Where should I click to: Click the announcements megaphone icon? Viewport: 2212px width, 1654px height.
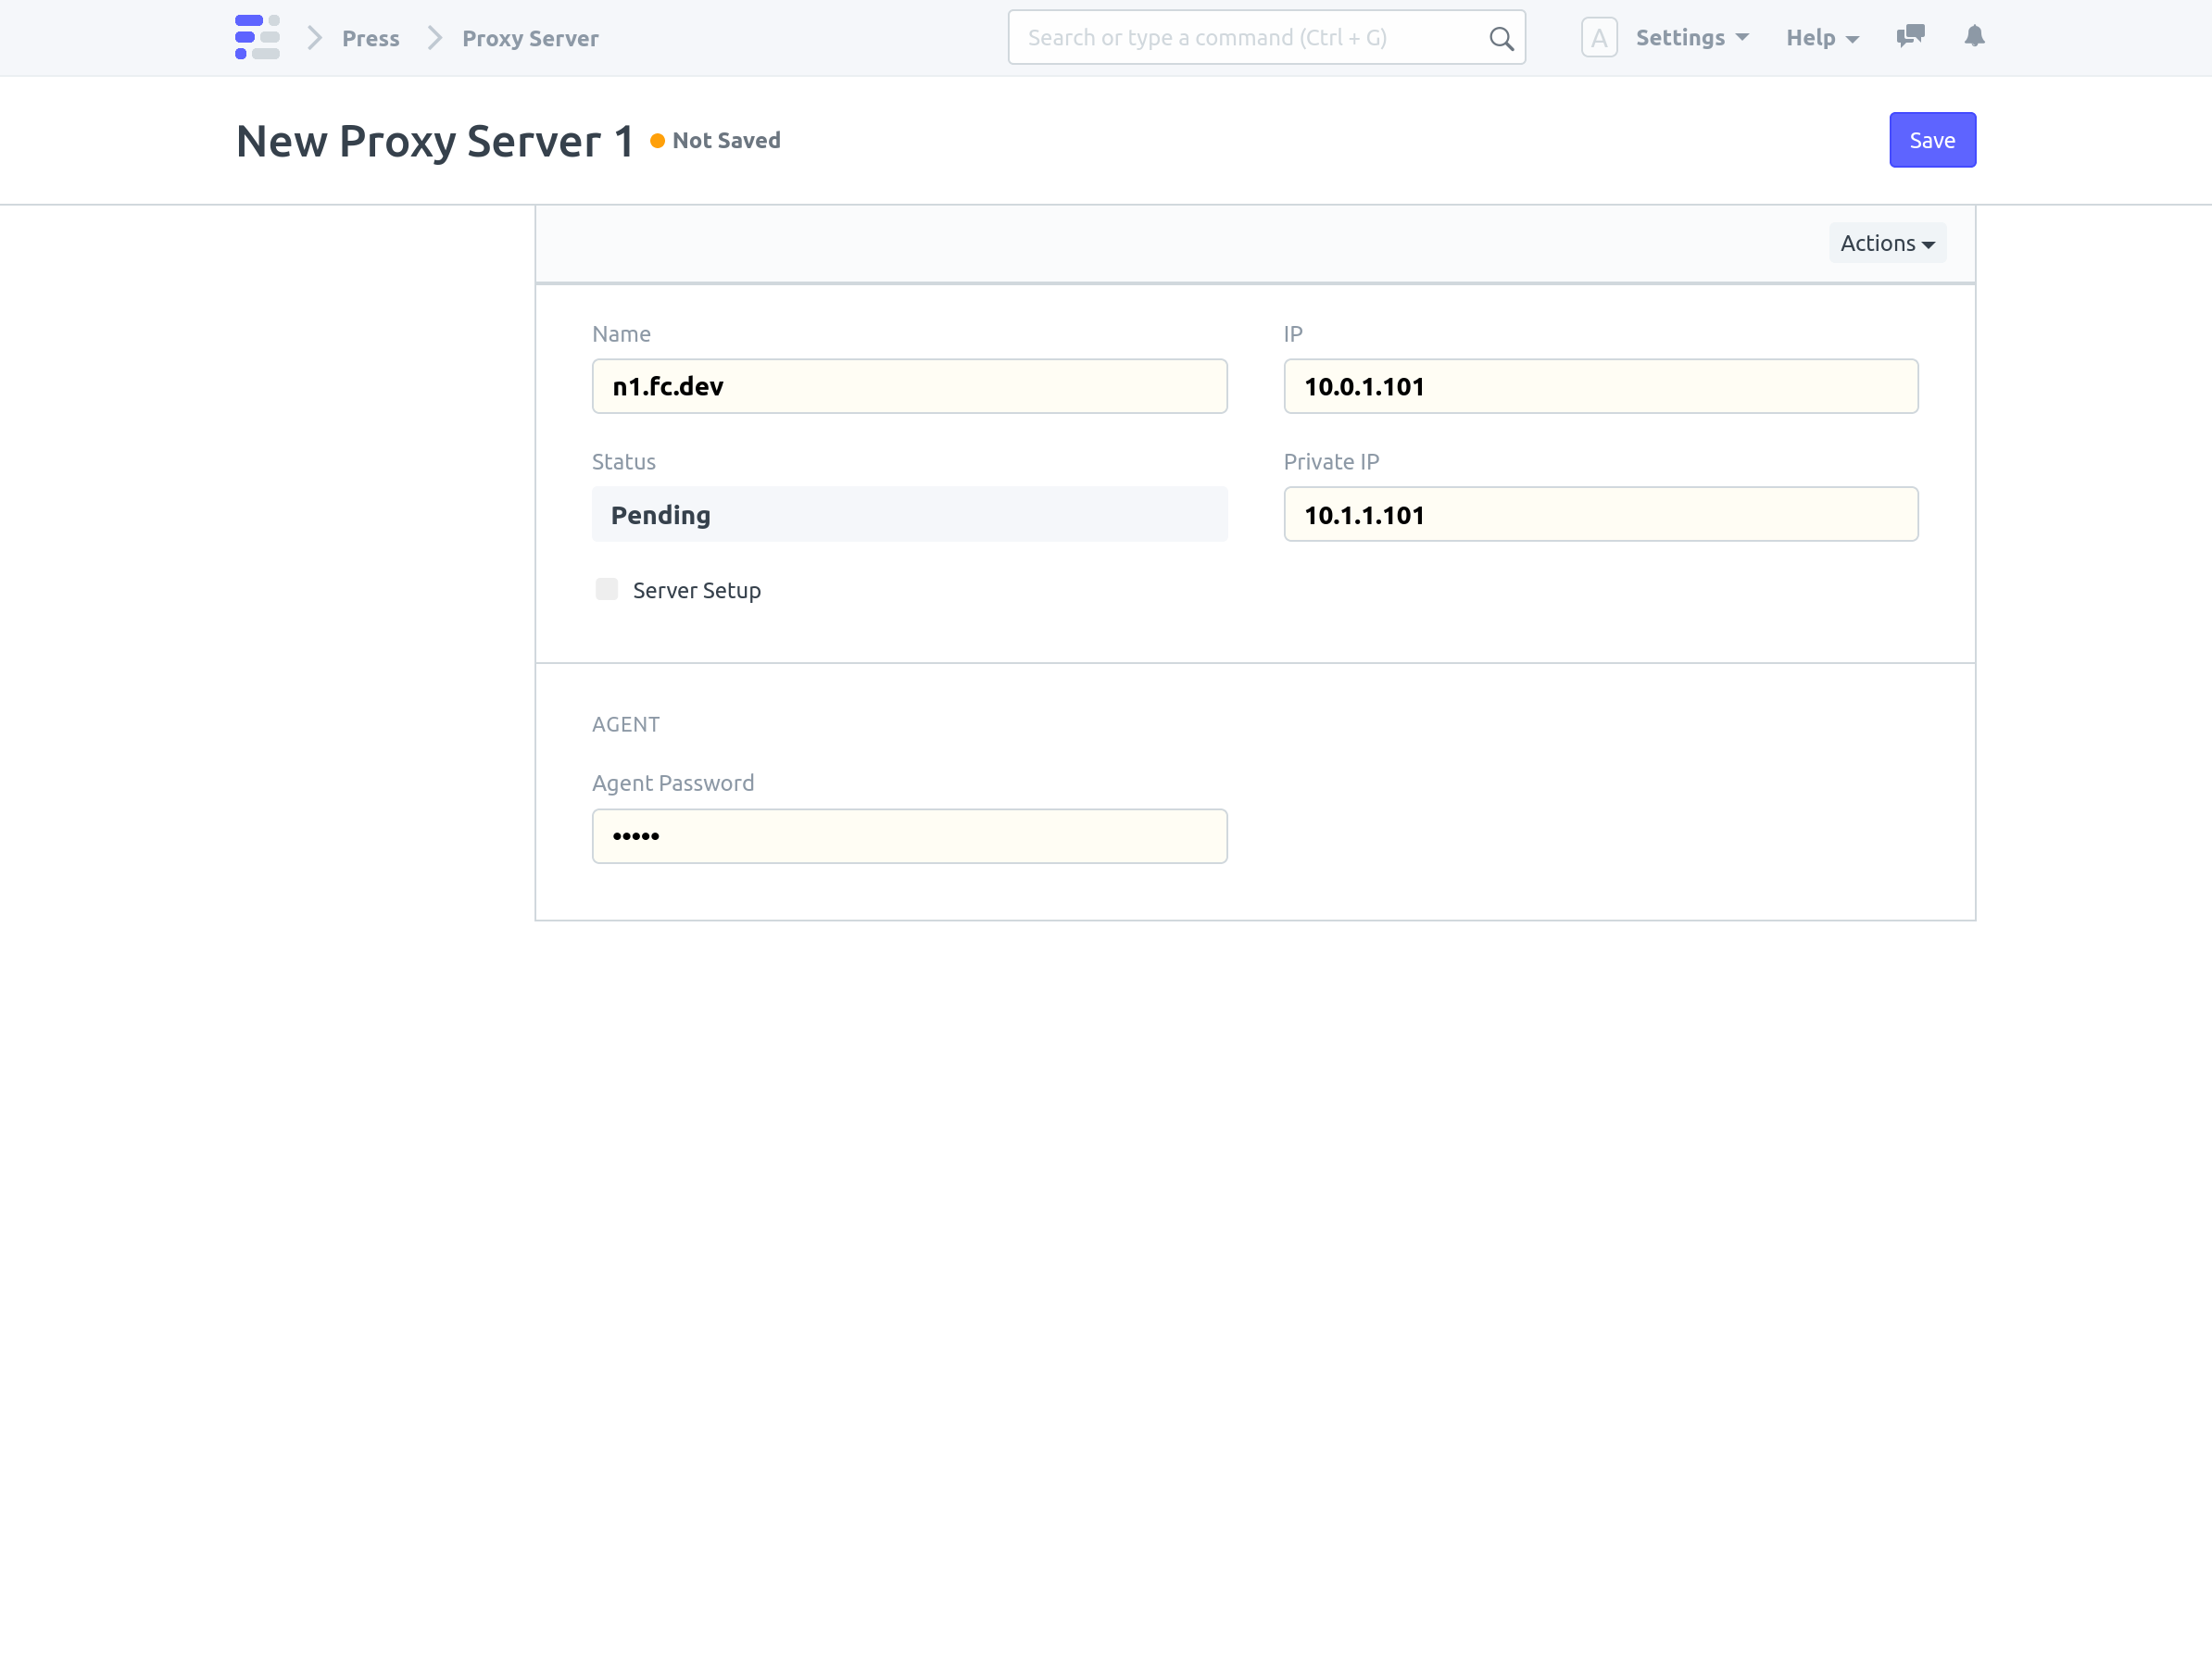pyautogui.click(x=1911, y=36)
